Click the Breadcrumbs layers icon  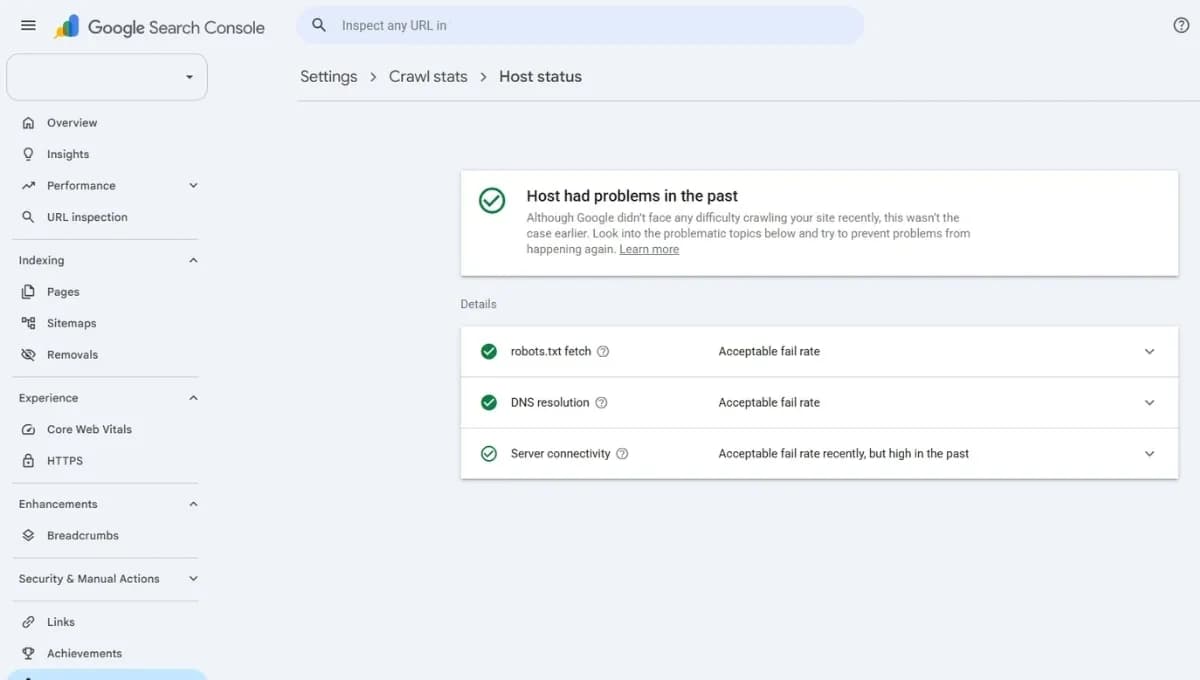(28, 536)
